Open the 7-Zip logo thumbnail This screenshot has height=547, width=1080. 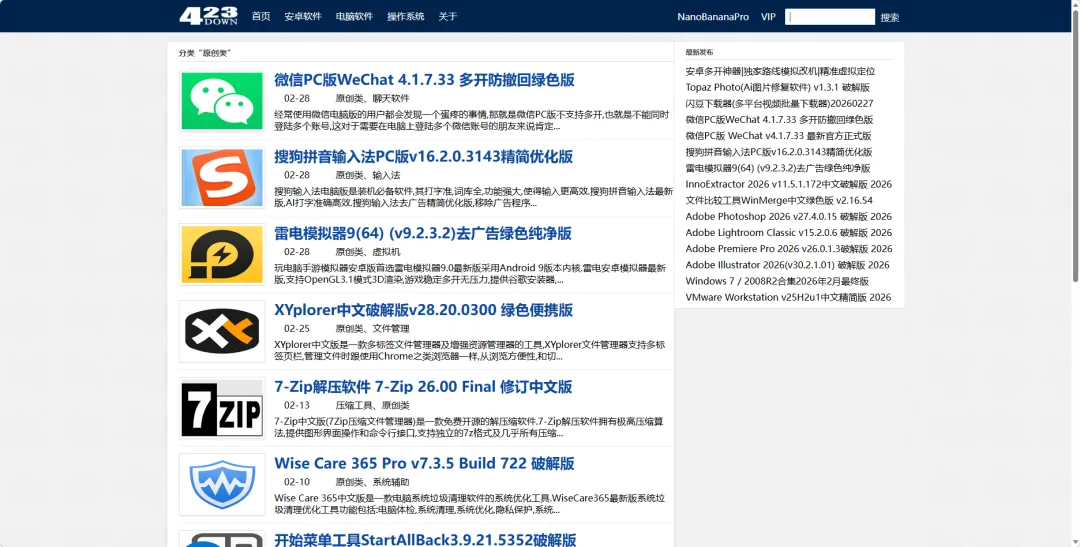pyautogui.click(x=222, y=408)
